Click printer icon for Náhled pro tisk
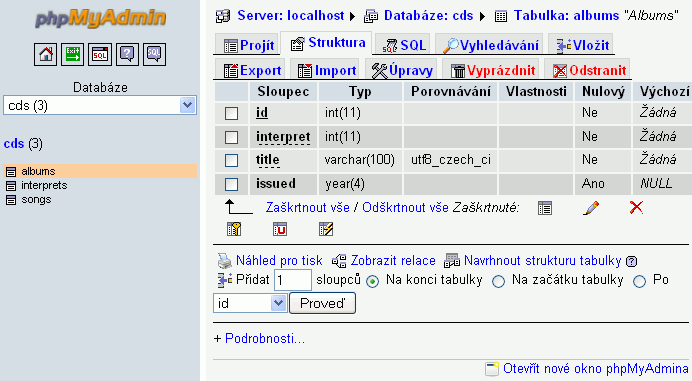The width and height of the screenshot is (692, 381). tap(225, 261)
